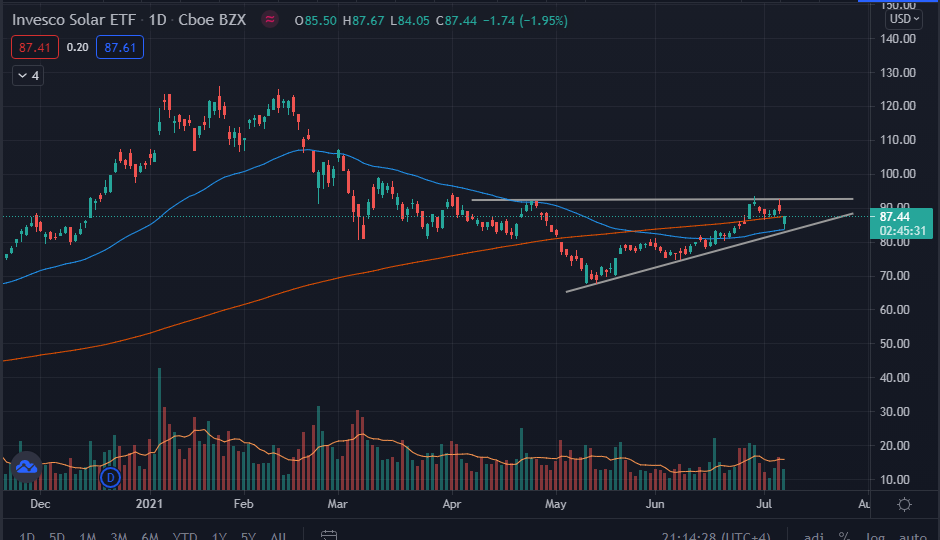Click the red 87.41 sell price button
Screen dimensions: 940x540
[x=35, y=47]
